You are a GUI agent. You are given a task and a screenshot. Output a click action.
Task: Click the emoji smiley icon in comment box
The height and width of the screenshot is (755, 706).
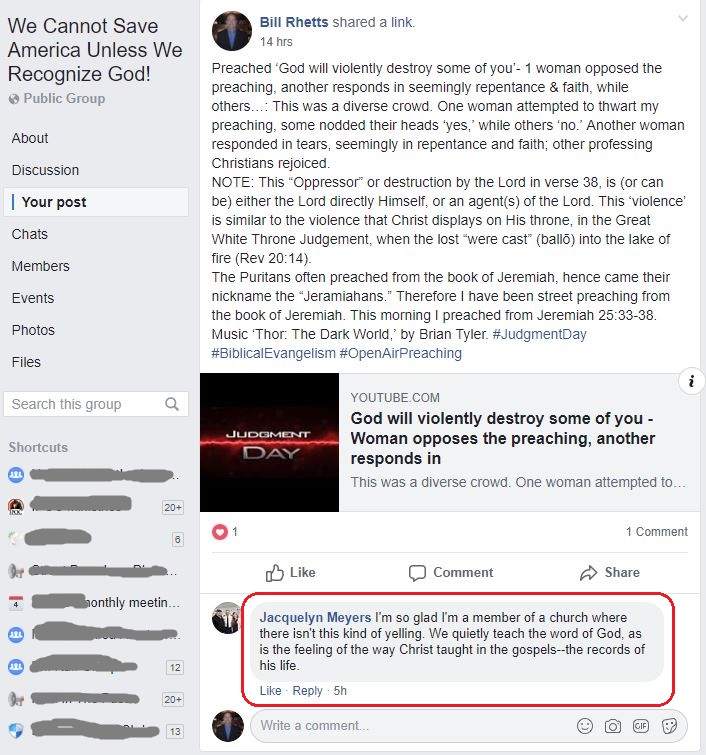(x=585, y=726)
